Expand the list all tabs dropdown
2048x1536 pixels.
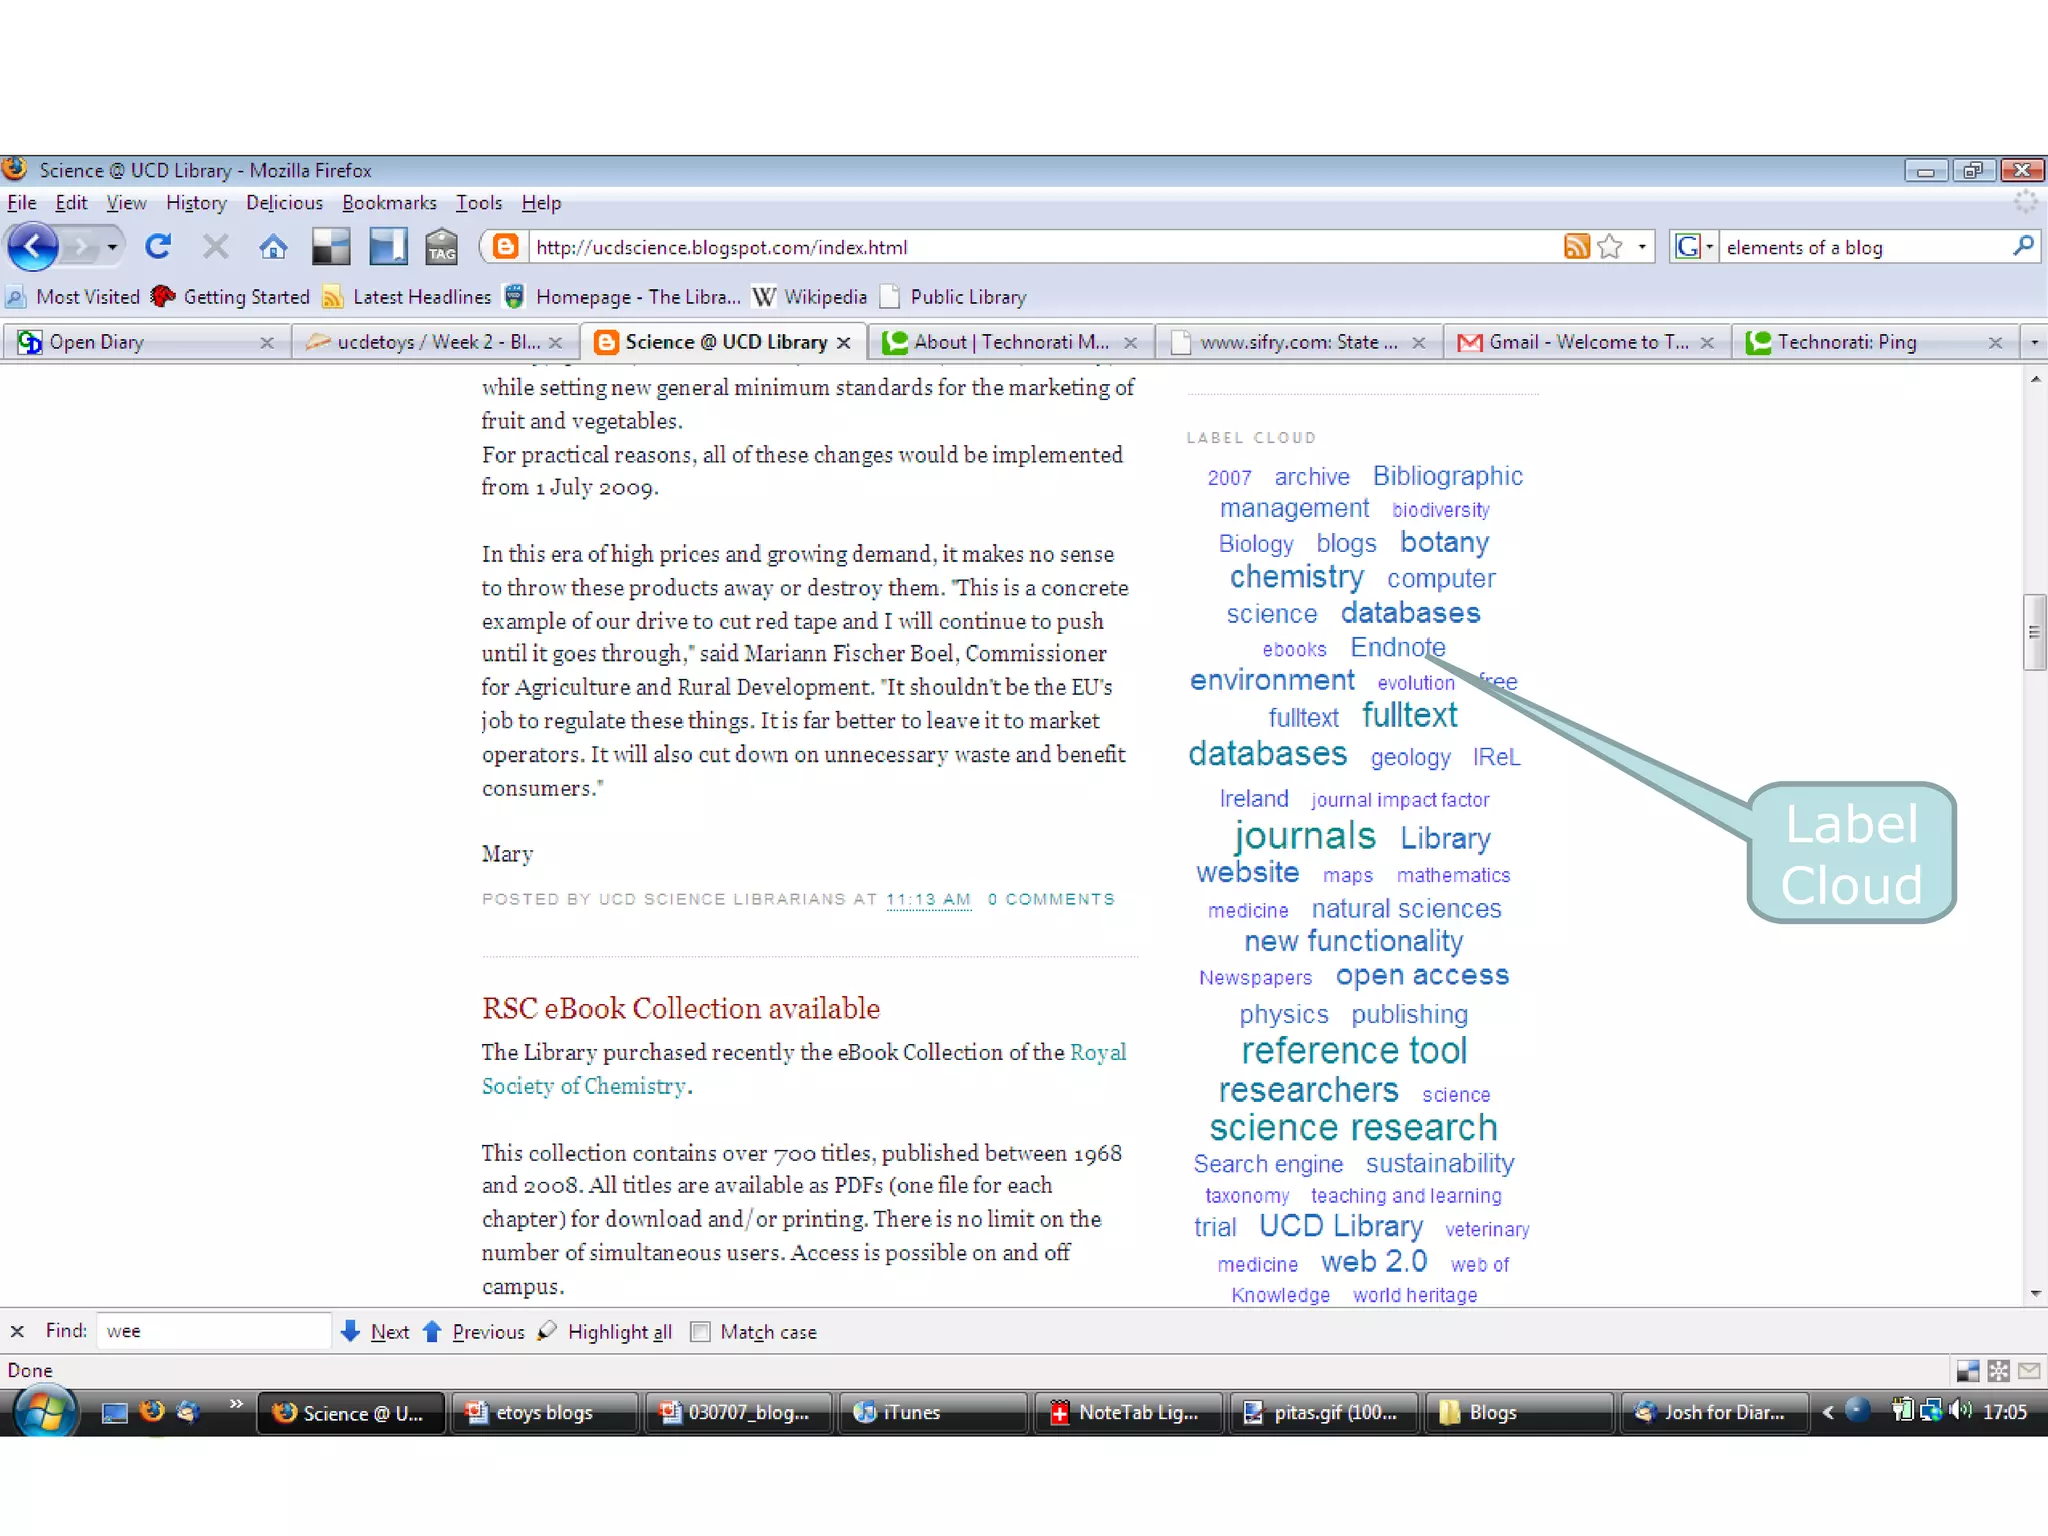[x=2033, y=343]
